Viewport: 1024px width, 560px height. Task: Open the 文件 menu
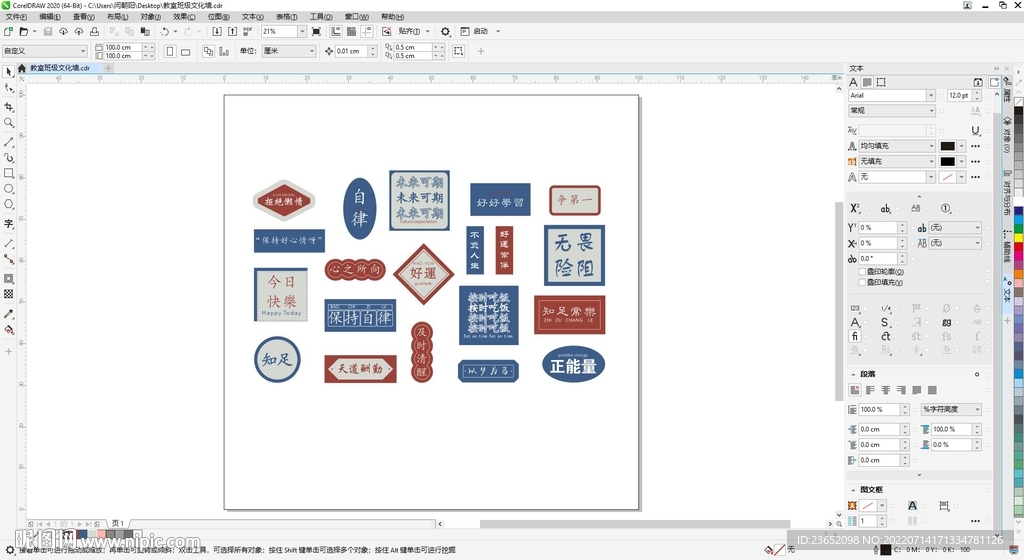click(16, 17)
